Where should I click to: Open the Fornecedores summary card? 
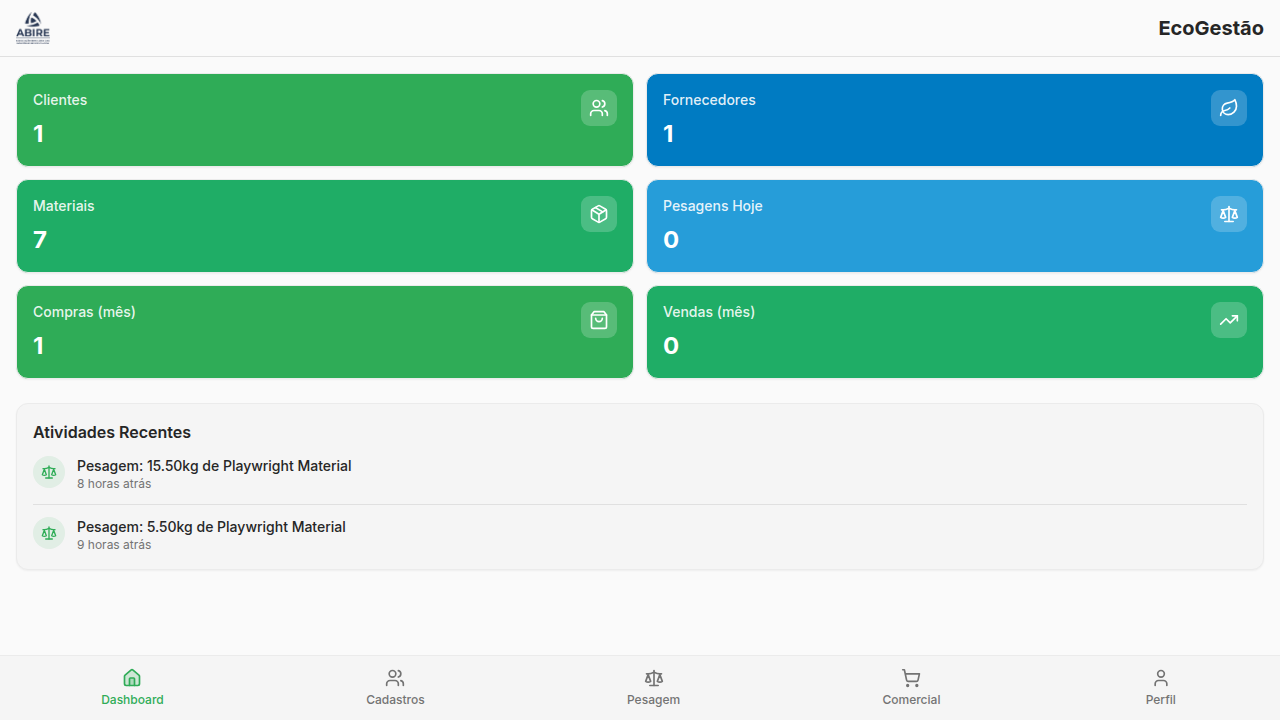click(930, 120)
